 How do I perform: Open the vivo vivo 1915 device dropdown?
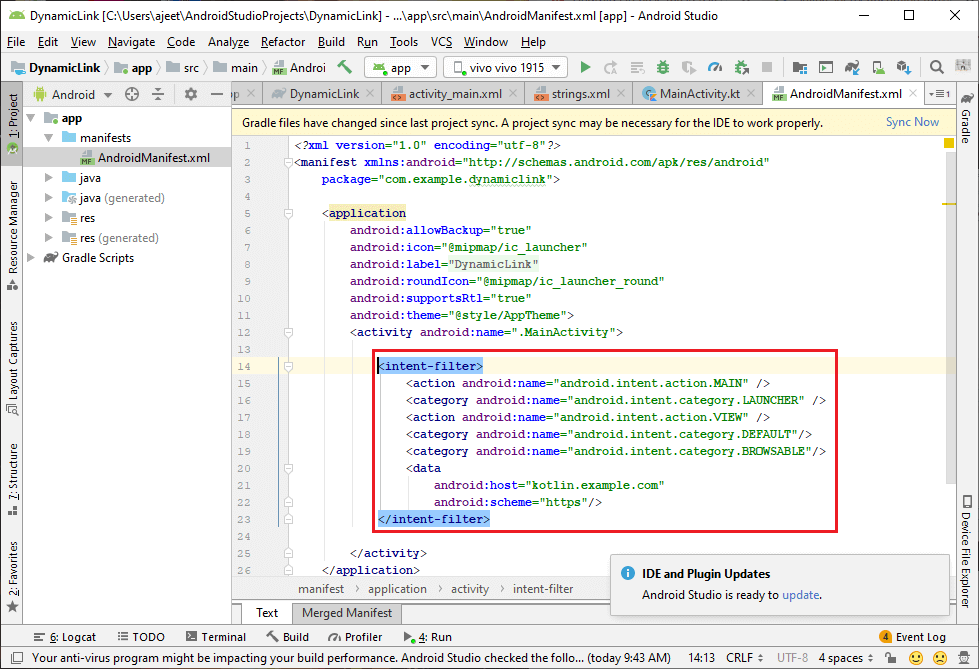505,67
